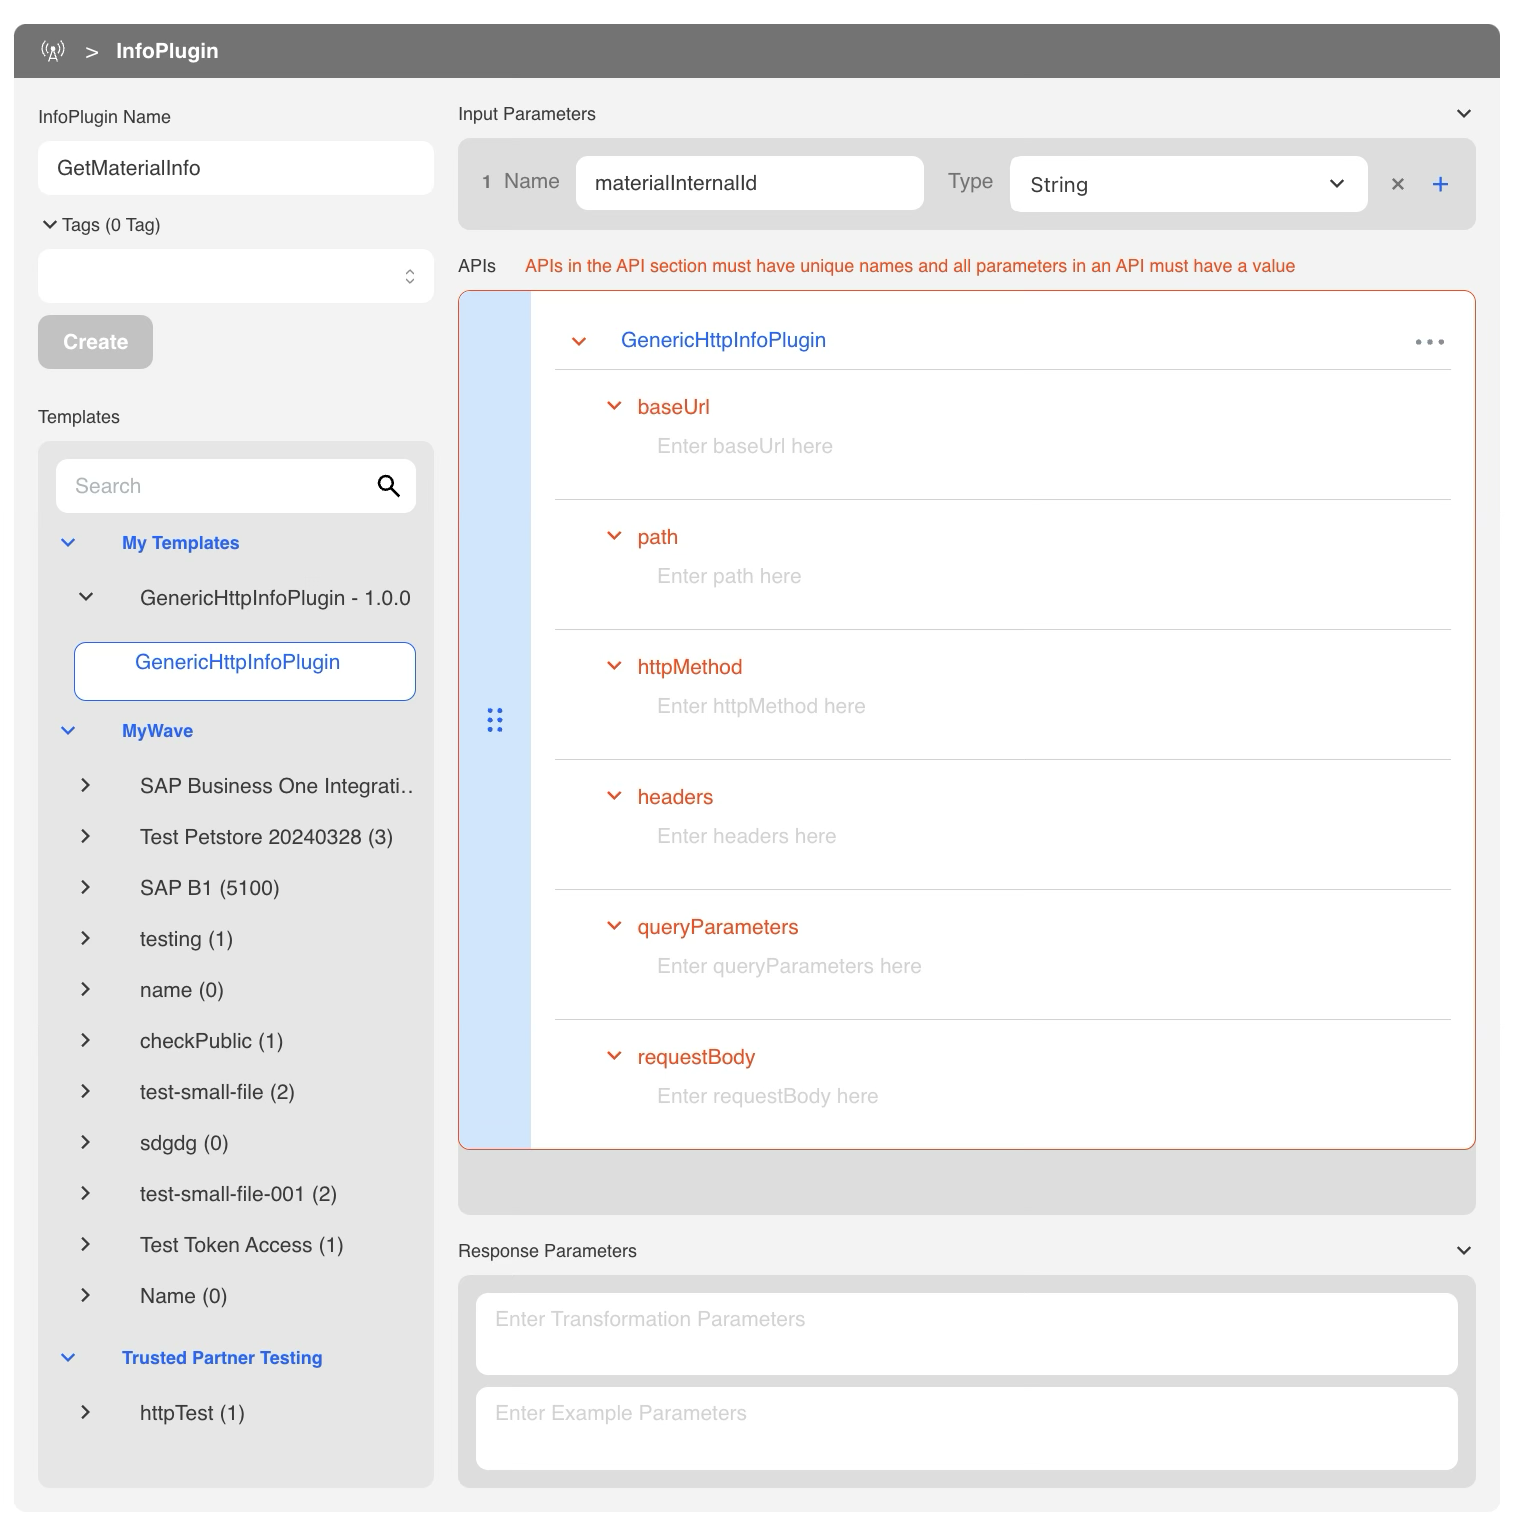Remove the materialInternalId input parameter

tap(1398, 184)
